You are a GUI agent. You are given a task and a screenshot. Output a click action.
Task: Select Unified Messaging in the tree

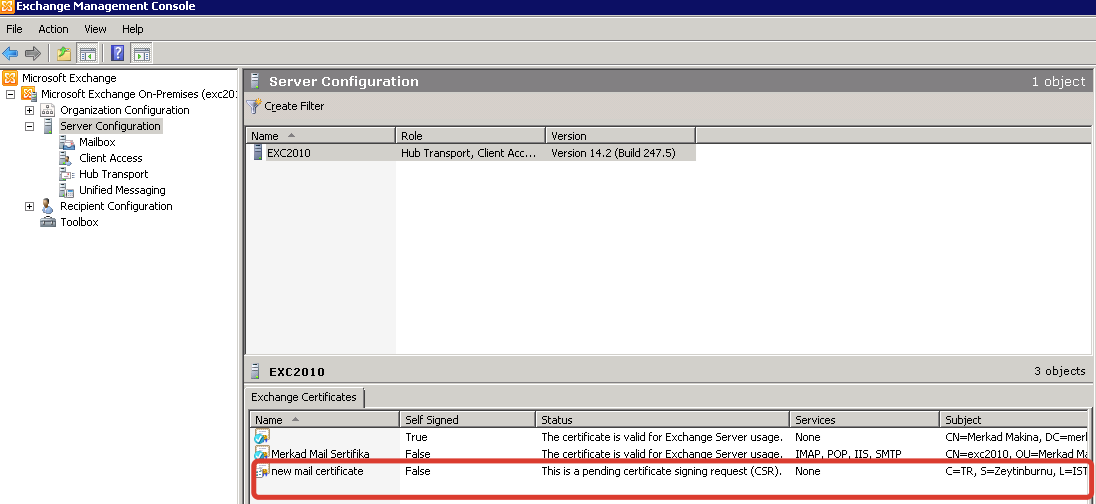pos(122,190)
